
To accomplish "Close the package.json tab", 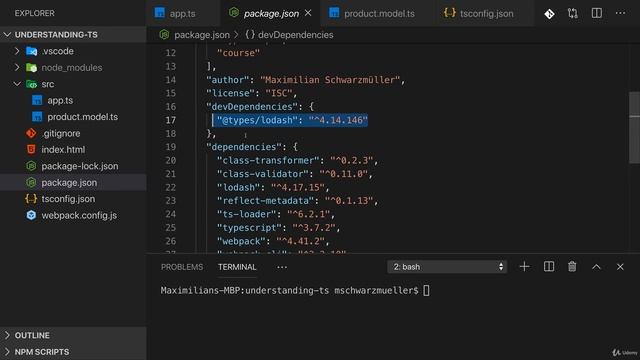I will pos(308,13).
